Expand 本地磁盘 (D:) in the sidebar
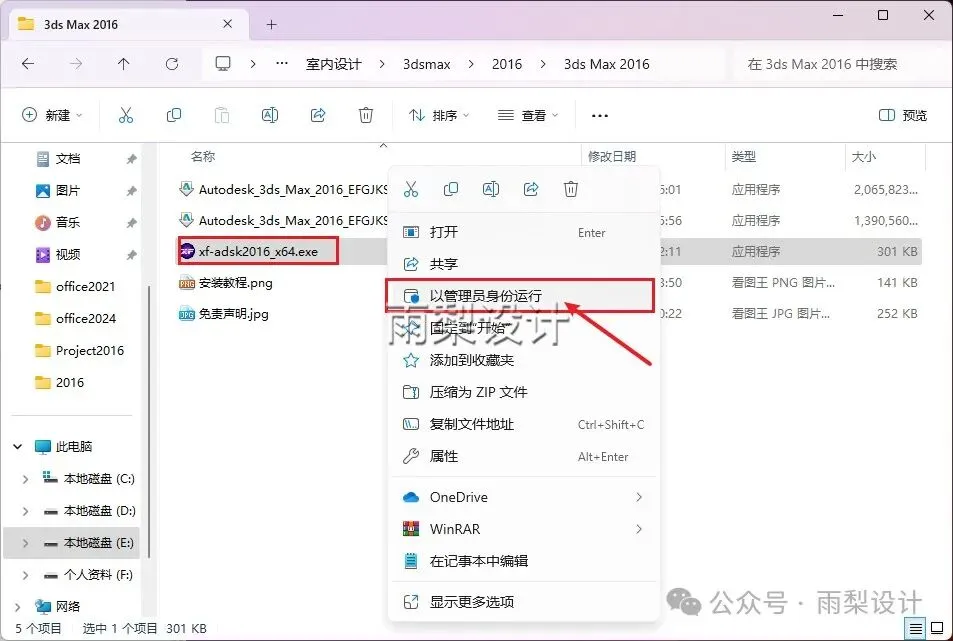 tap(26, 511)
